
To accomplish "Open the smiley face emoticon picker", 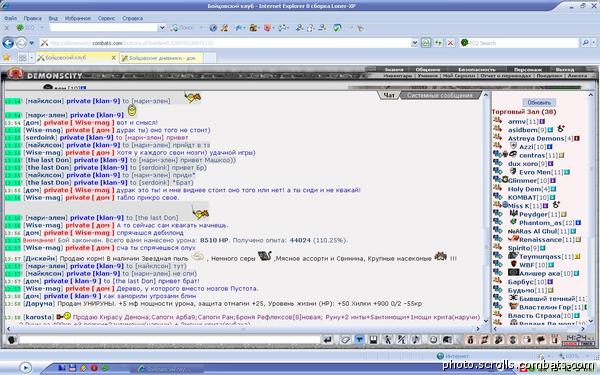I will pyautogui.click(x=433, y=339).
